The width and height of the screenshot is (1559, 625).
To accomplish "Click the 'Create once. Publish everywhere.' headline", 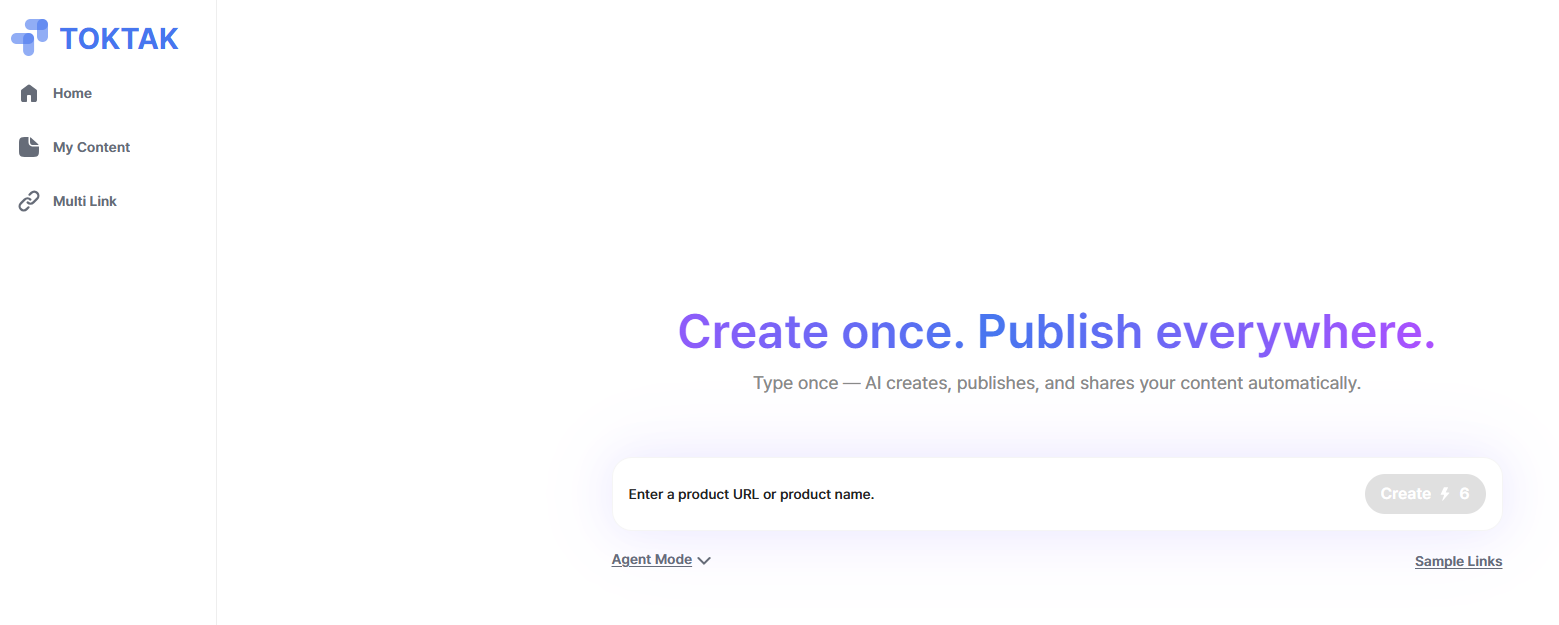I will click(1057, 333).
